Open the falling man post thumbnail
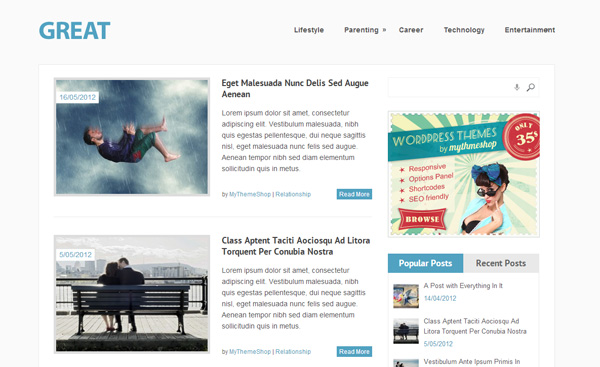Image resolution: width=600 pixels, height=367 pixels. [132, 137]
